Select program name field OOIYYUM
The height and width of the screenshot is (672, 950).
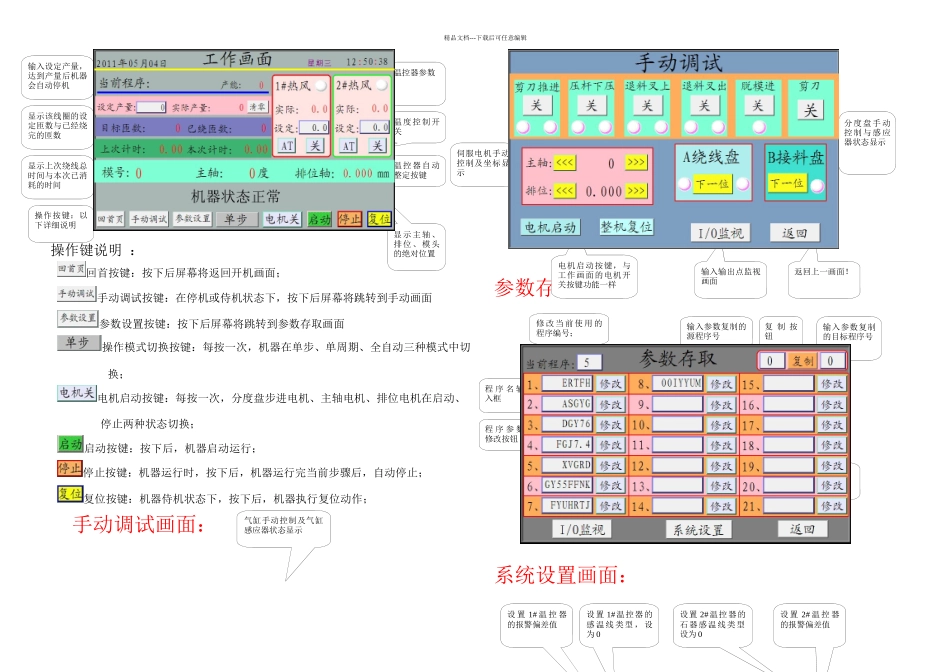point(677,383)
